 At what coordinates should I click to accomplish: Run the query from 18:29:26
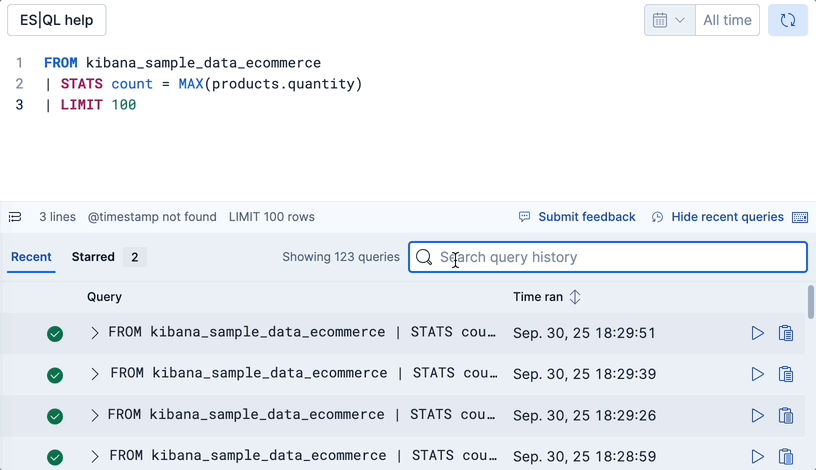click(x=757, y=415)
